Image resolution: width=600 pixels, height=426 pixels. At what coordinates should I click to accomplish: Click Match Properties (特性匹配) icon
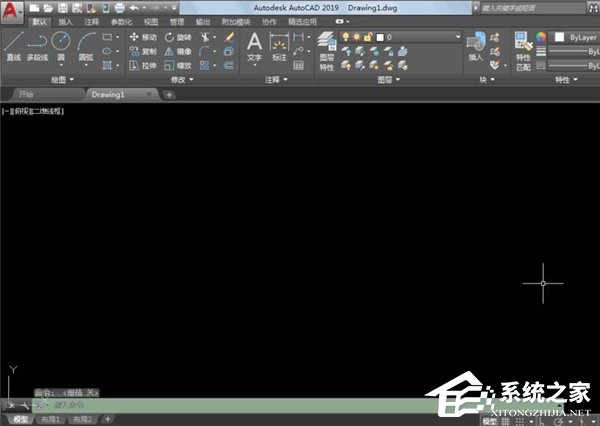tap(523, 51)
